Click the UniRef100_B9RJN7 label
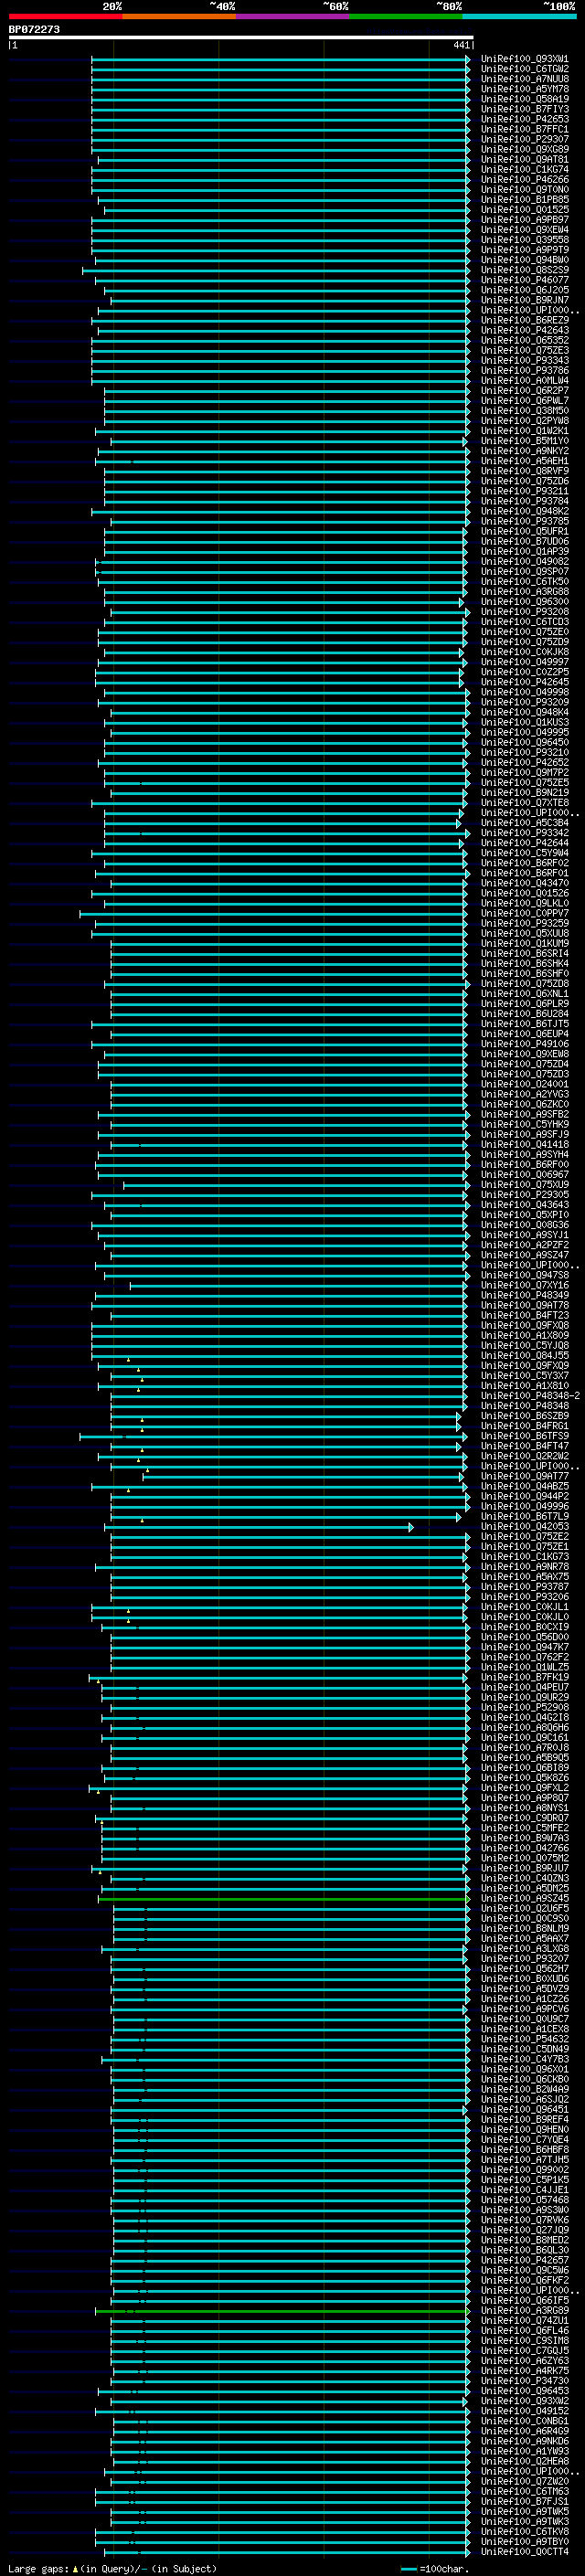585x2576 pixels. (x=525, y=300)
